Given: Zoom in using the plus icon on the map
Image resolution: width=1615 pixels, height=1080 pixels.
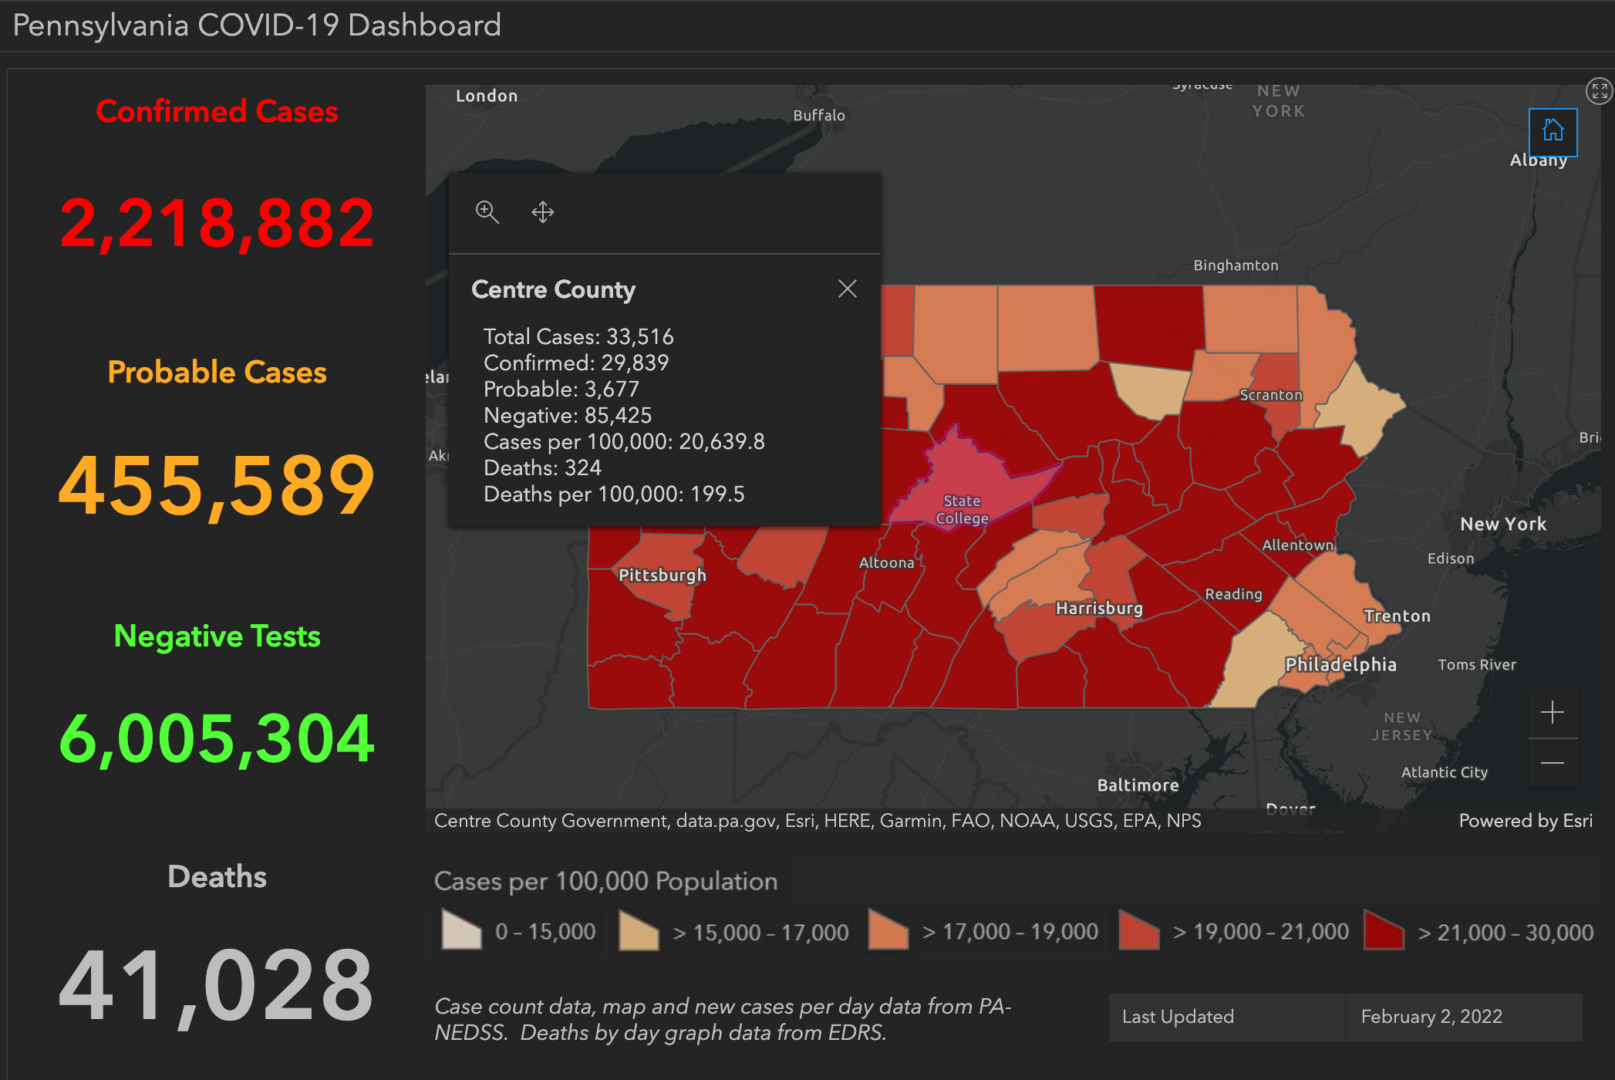Looking at the screenshot, I should click(x=1552, y=712).
